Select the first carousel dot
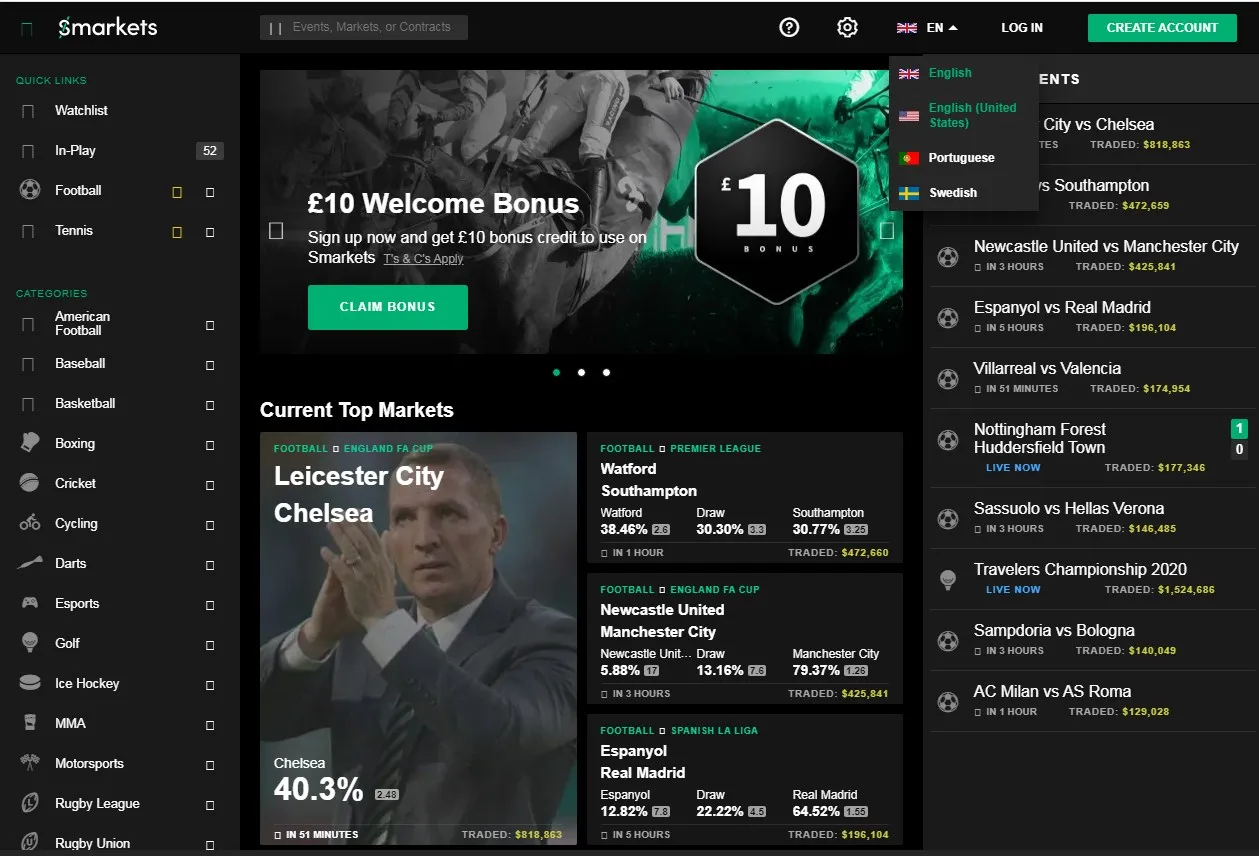This screenshot has height=856, width=1259. click(557, 372)
